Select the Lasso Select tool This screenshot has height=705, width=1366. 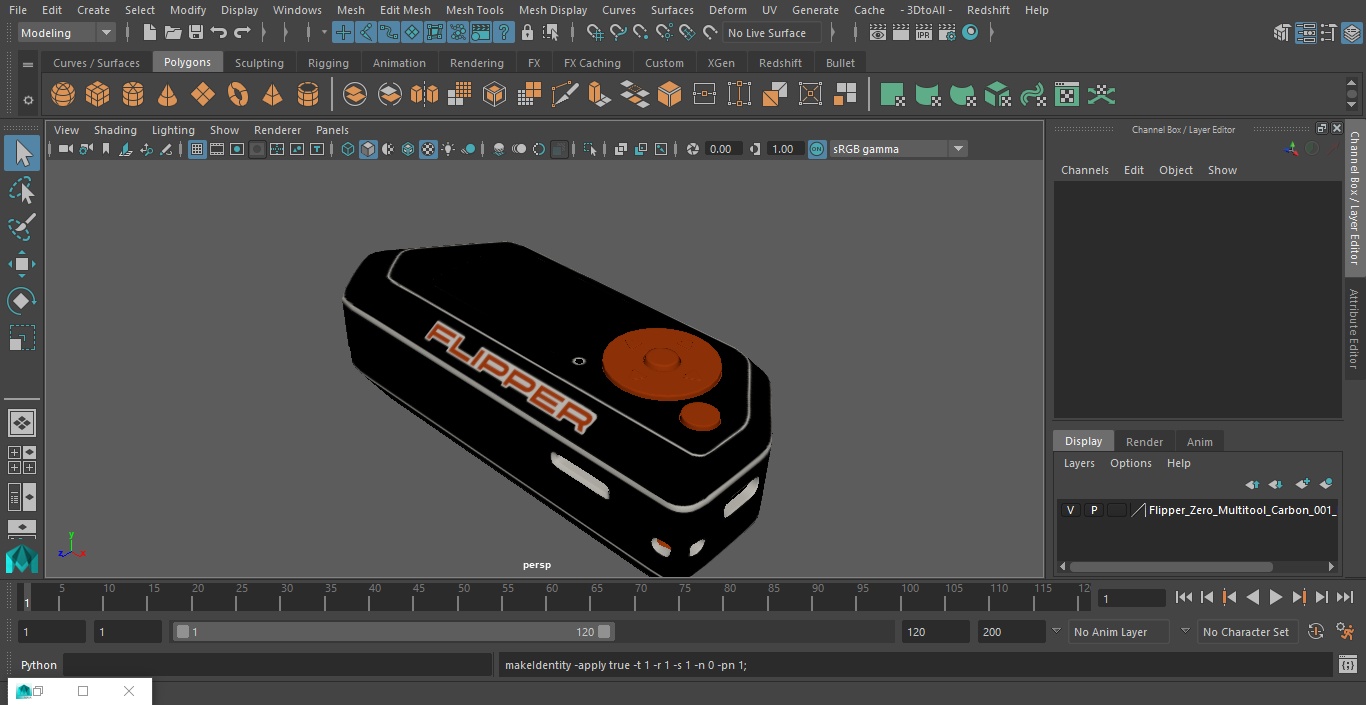(22, 190)
